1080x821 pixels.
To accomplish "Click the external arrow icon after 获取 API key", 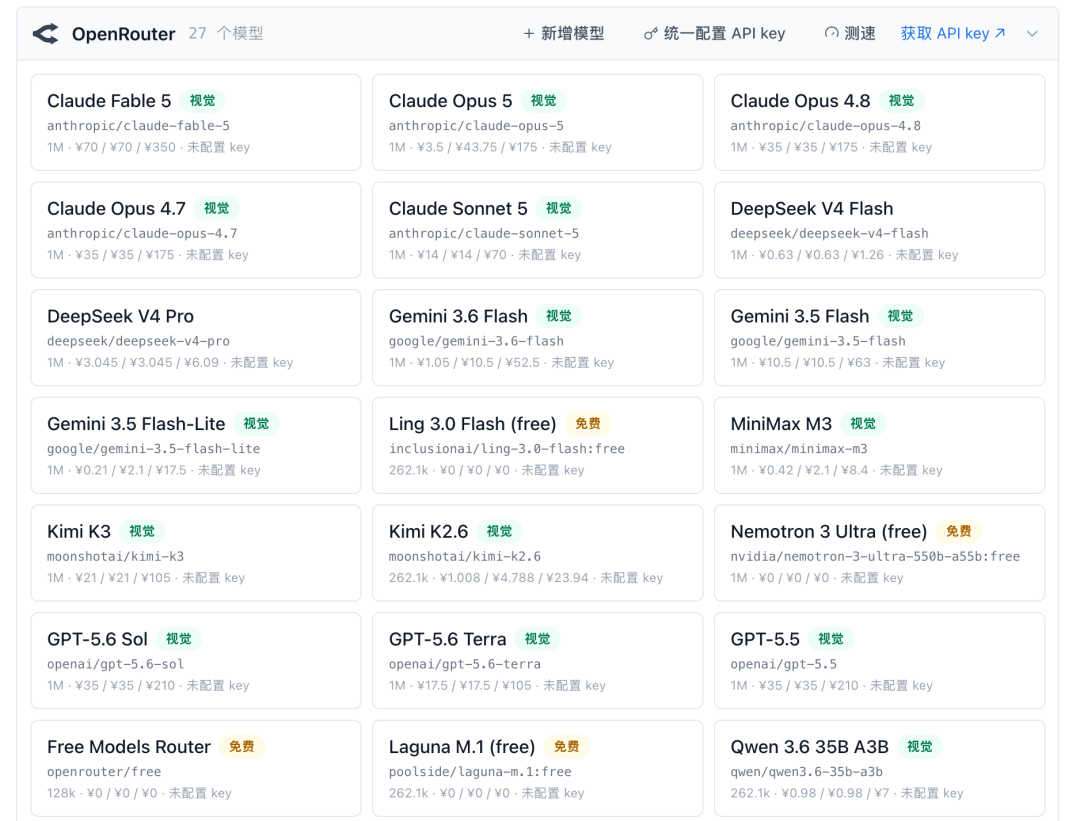I will click(x=1000, y=33).
